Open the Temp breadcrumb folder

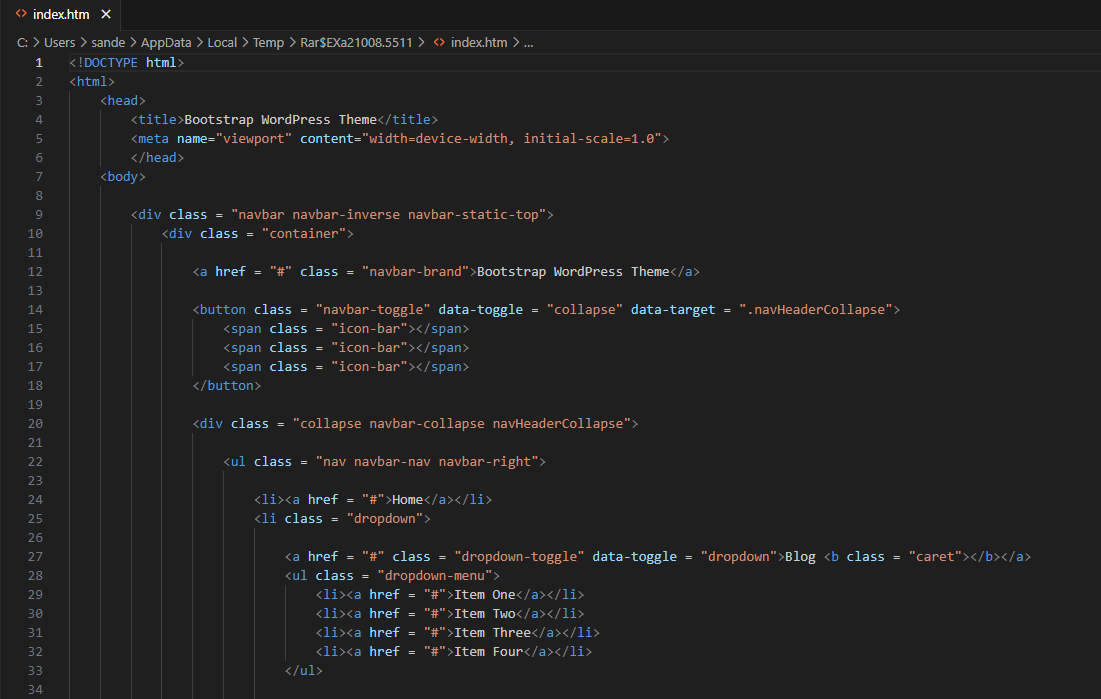(268, 43)
